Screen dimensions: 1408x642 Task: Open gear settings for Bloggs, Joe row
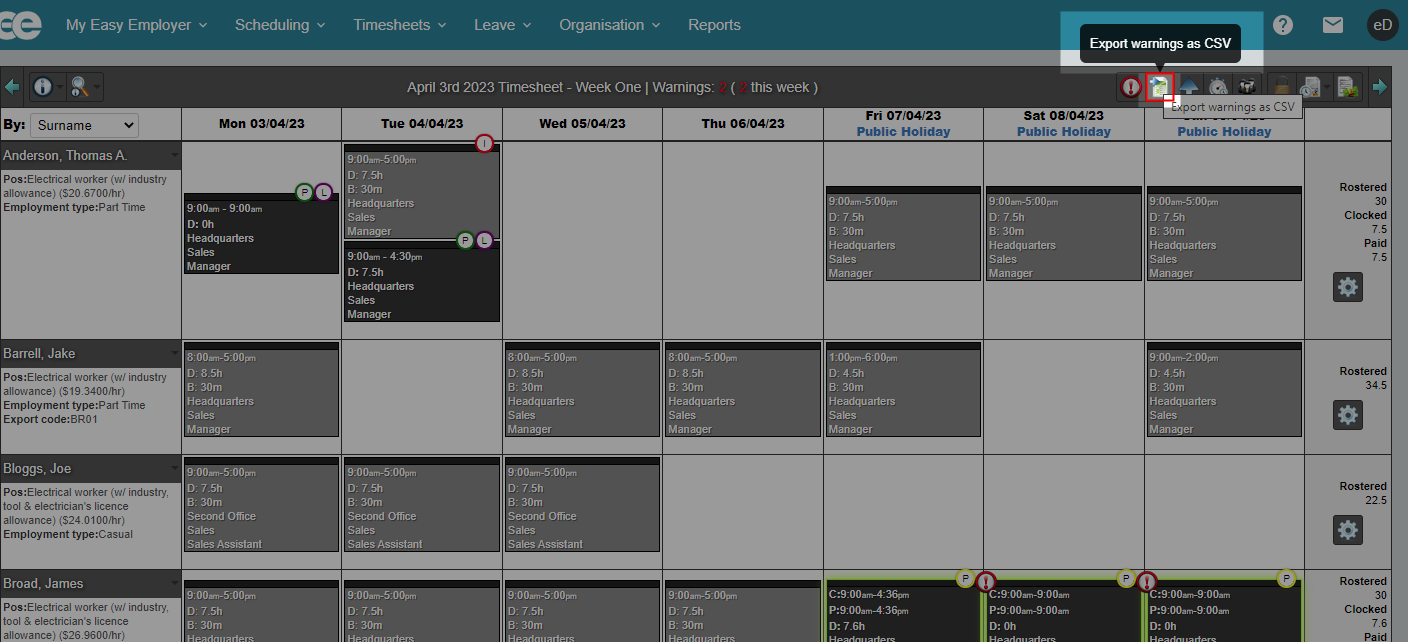coord(1348,529)
